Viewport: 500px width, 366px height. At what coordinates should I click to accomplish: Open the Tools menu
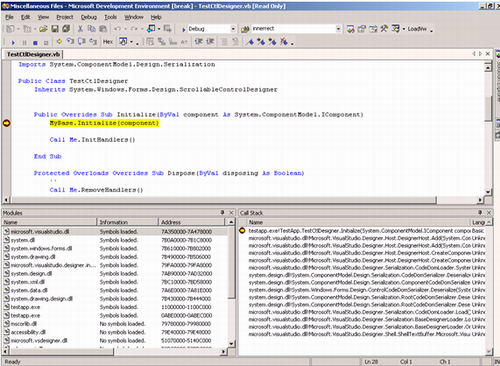tap(110, 17)
